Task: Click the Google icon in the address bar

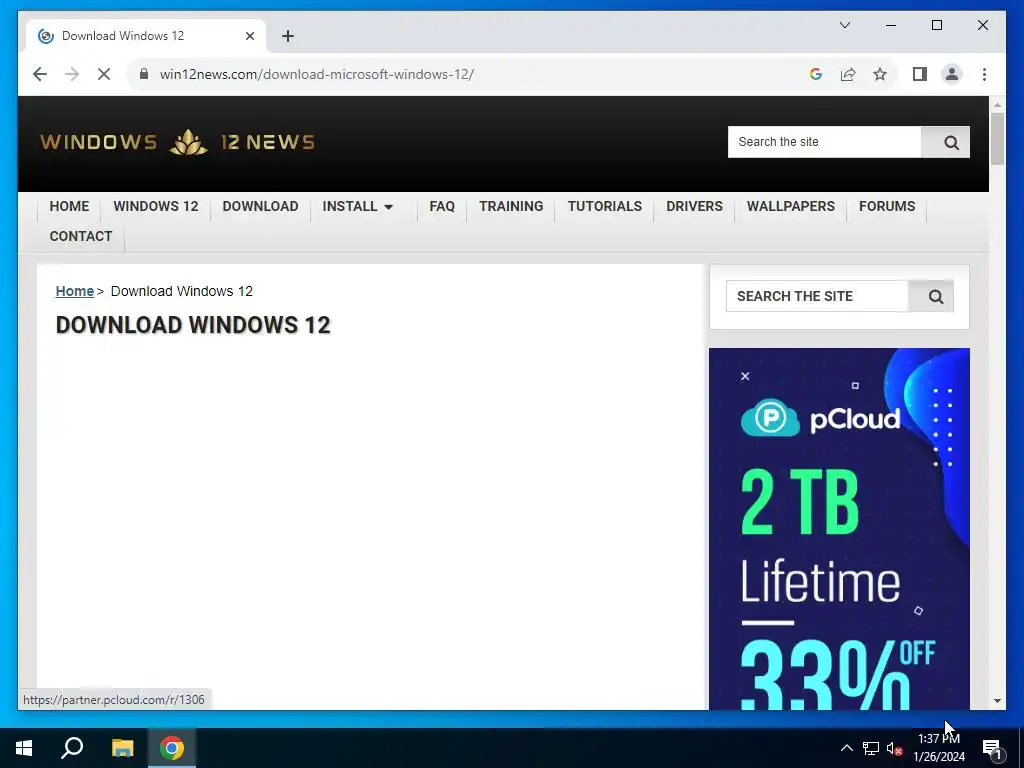Action: [816, 74]
